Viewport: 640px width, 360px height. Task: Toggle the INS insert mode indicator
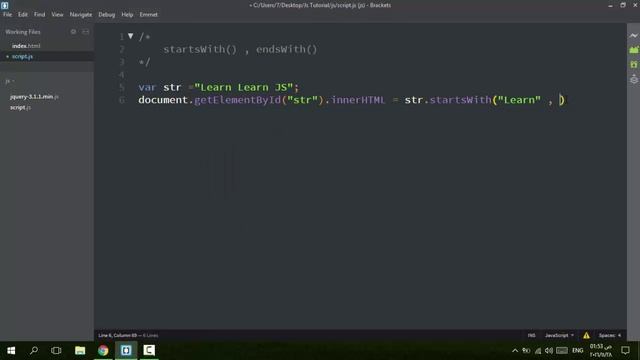tap(531, 336)
